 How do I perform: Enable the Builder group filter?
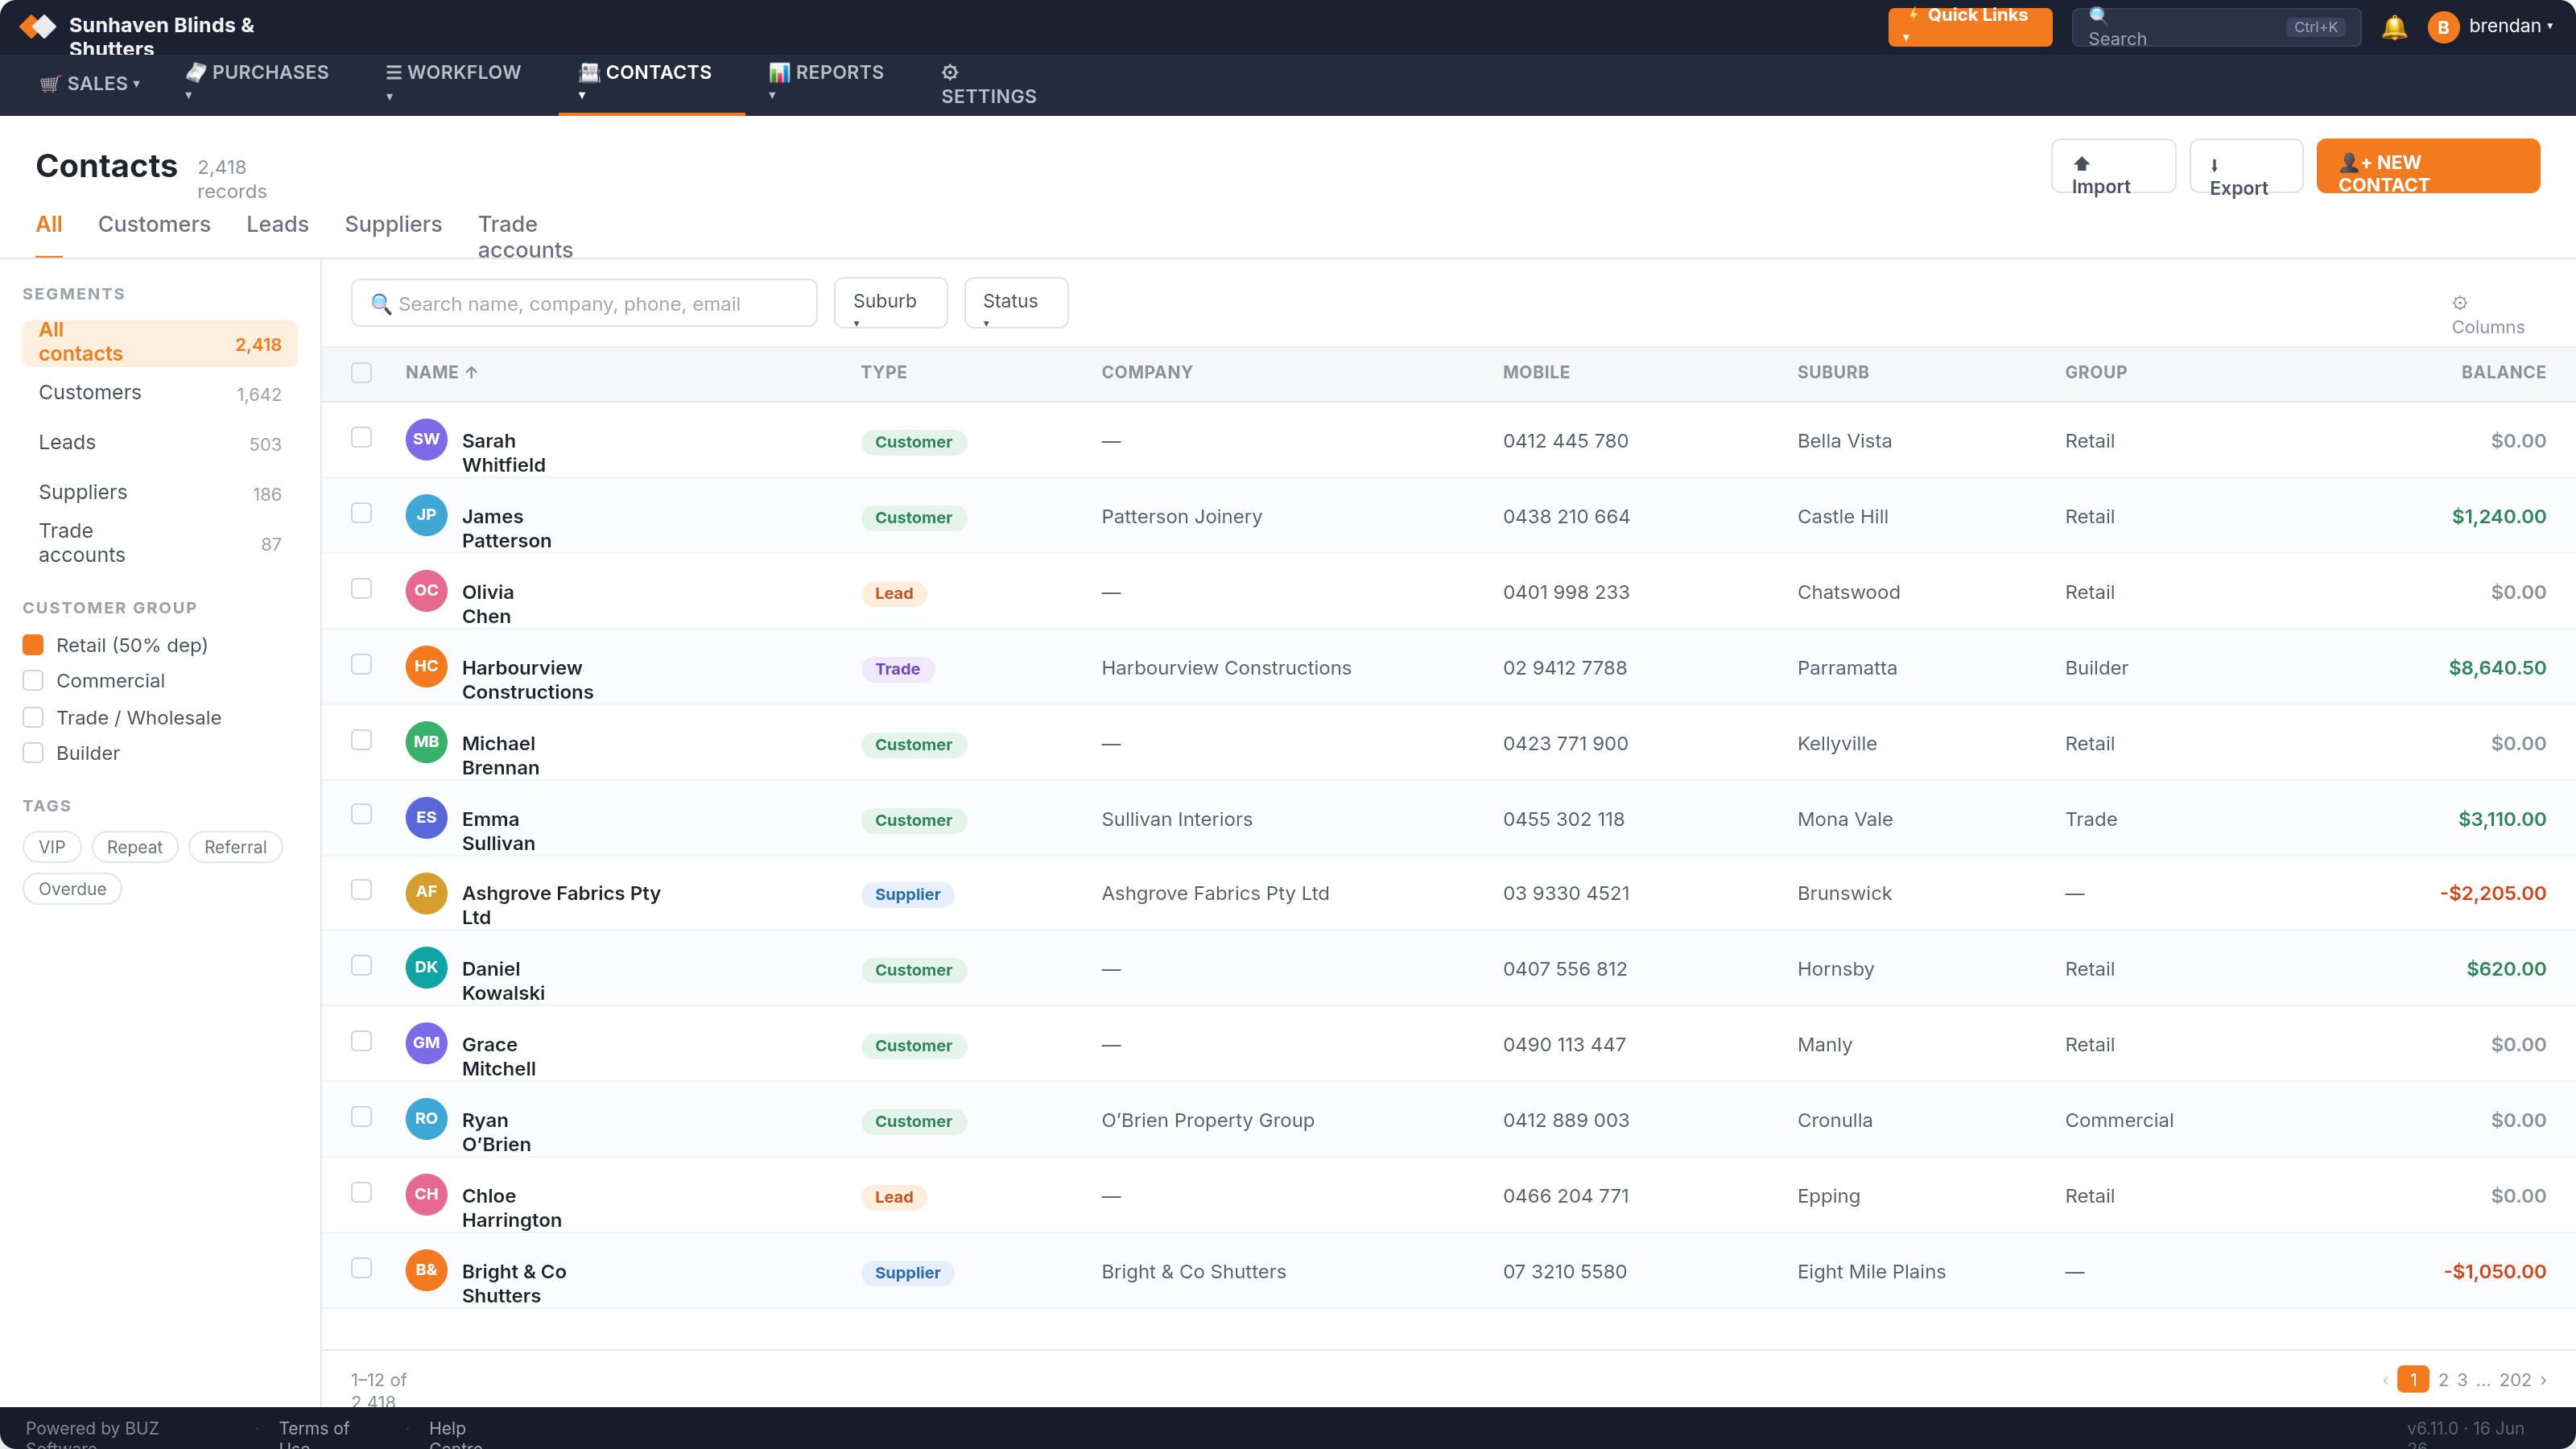pyautogui.click(x=33, y=753)
